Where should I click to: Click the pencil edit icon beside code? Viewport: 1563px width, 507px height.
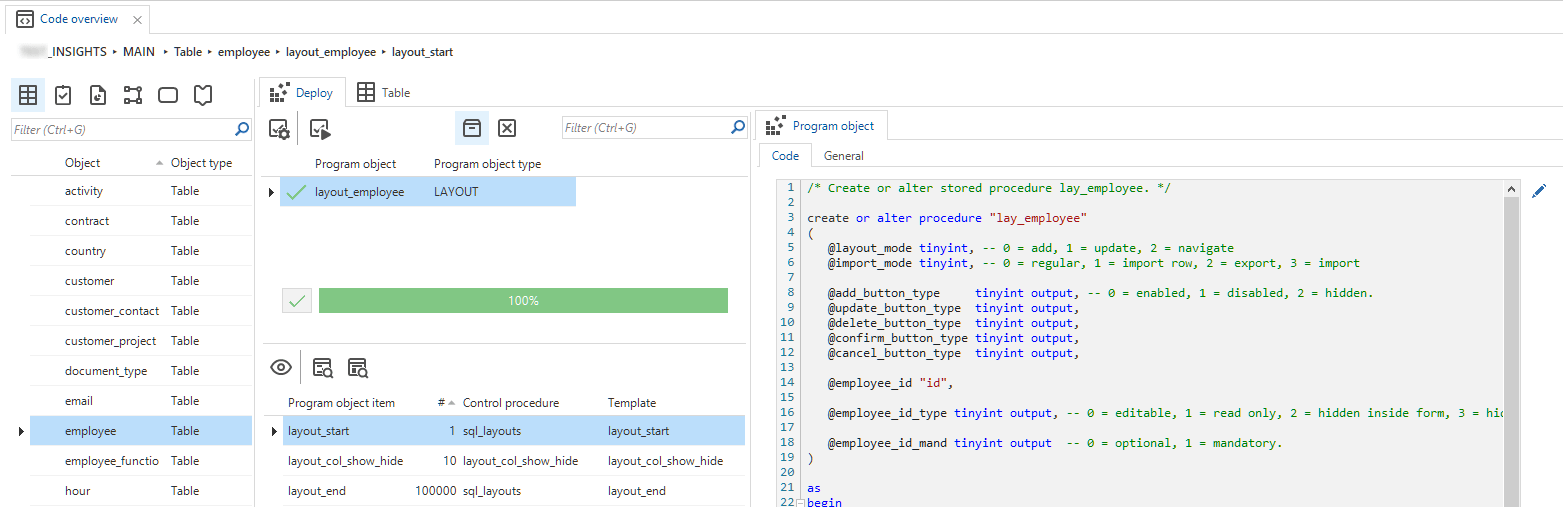1539,190
